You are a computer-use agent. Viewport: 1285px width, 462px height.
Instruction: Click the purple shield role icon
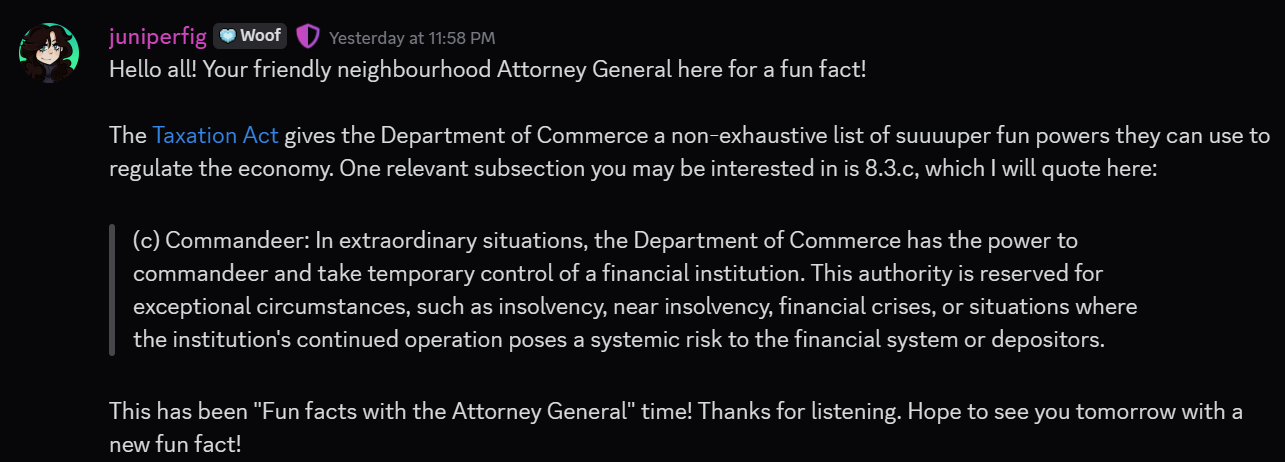[308, 37]
